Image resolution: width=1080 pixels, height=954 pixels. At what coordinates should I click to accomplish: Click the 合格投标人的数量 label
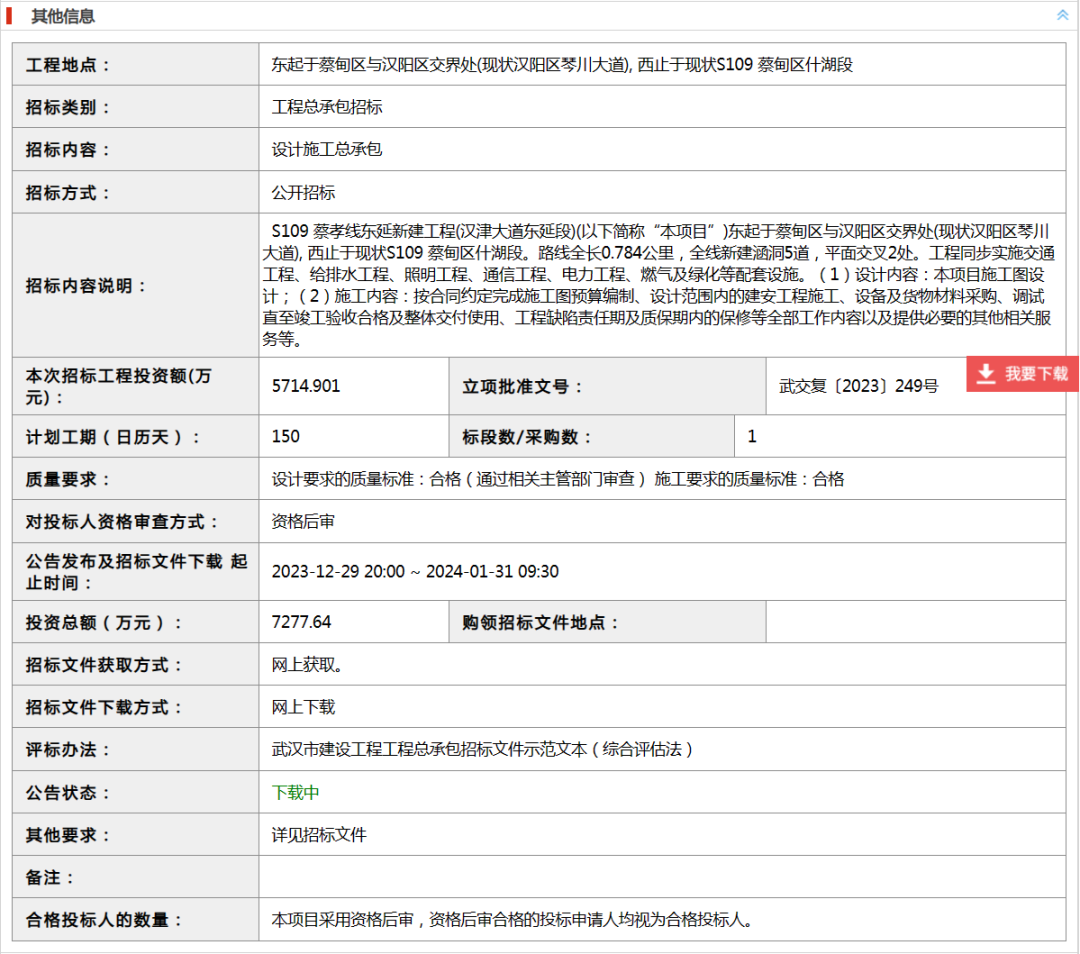[x=104, y=920]
